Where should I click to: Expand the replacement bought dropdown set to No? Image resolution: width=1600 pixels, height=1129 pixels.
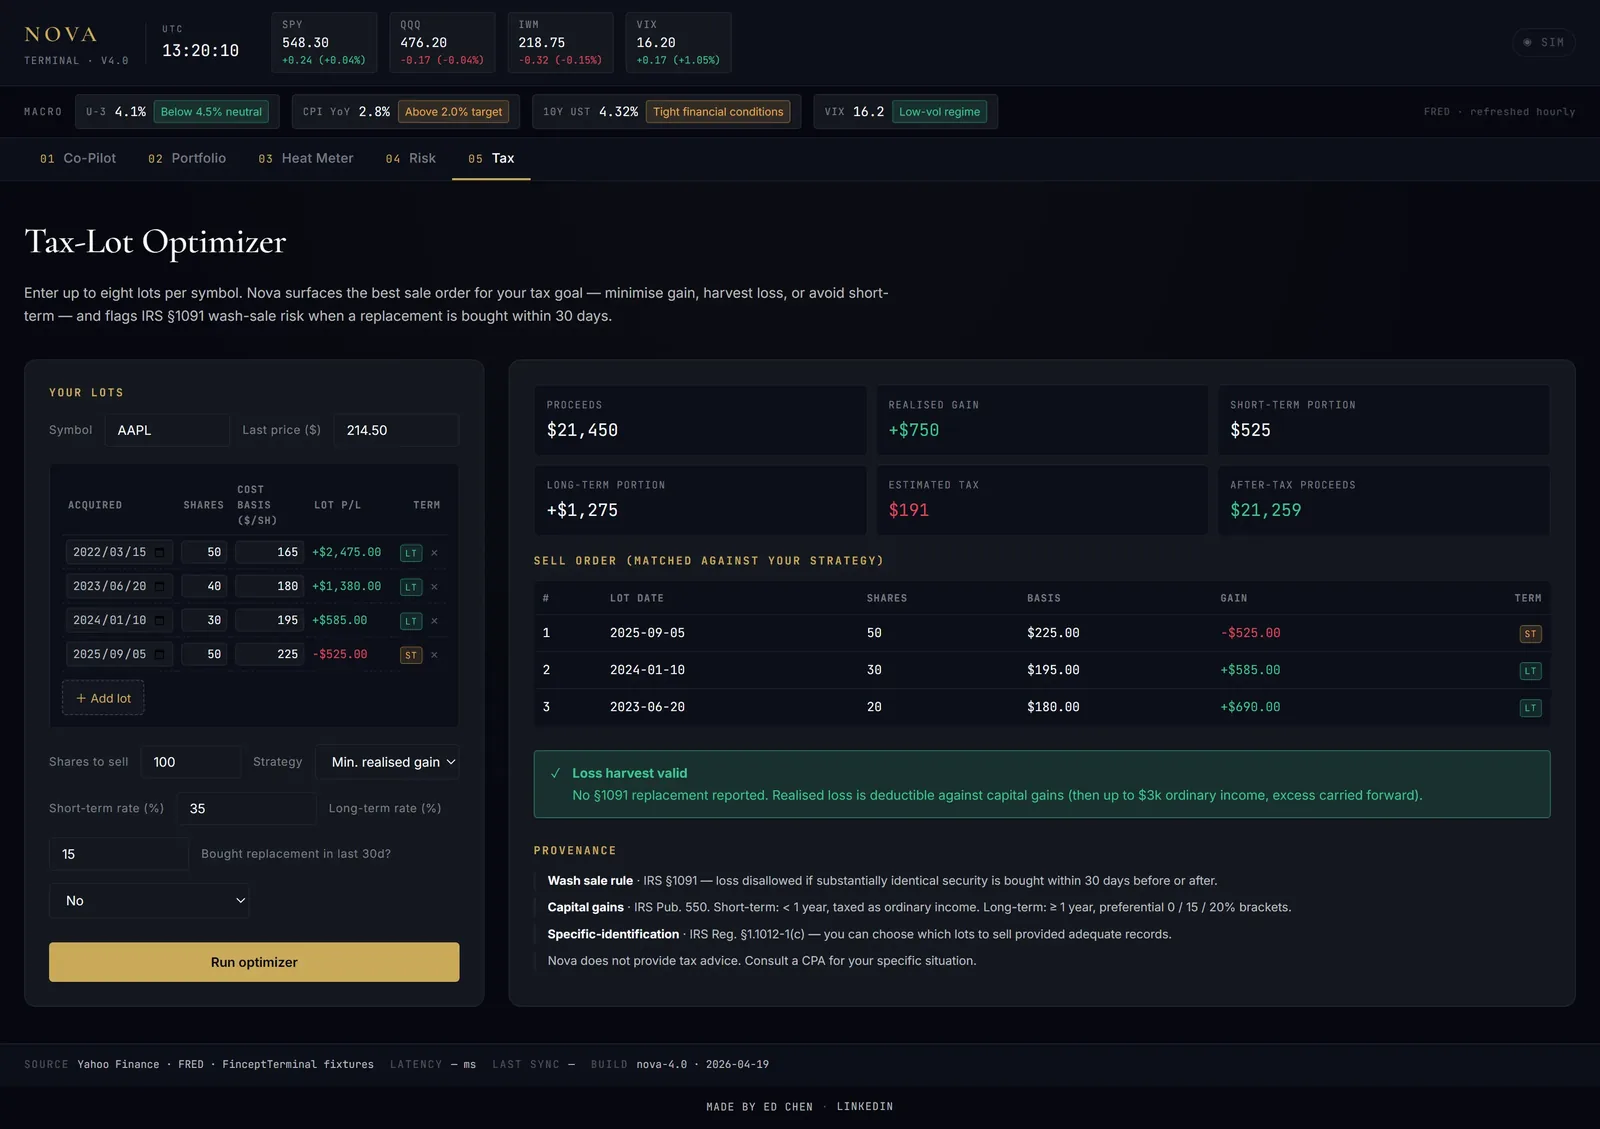point(149,901)
